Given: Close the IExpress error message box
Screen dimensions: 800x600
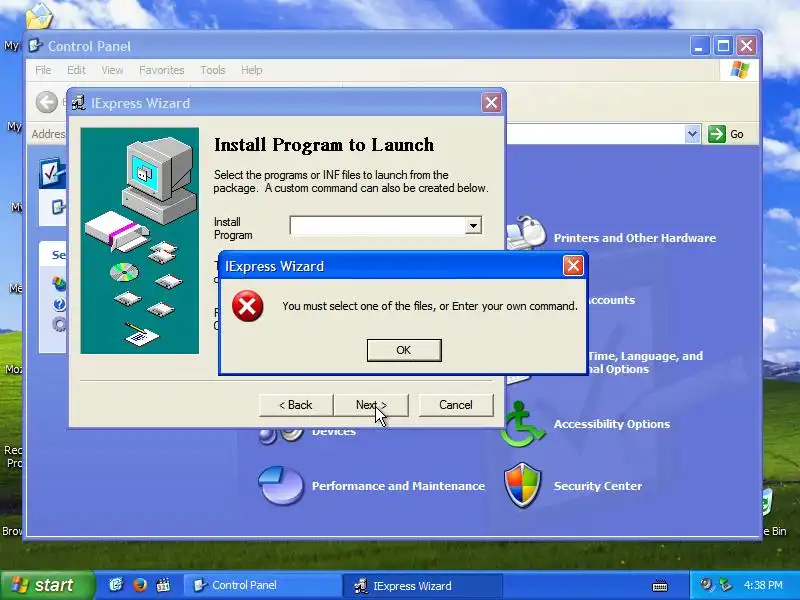Looking at the screenshot, I should pos(572,265).
